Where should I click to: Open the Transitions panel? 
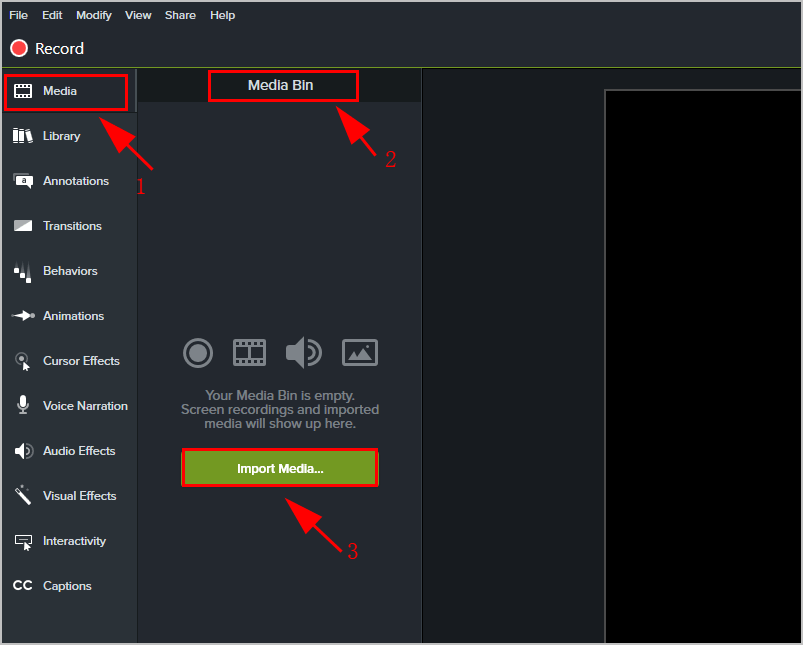pos(72,226)
